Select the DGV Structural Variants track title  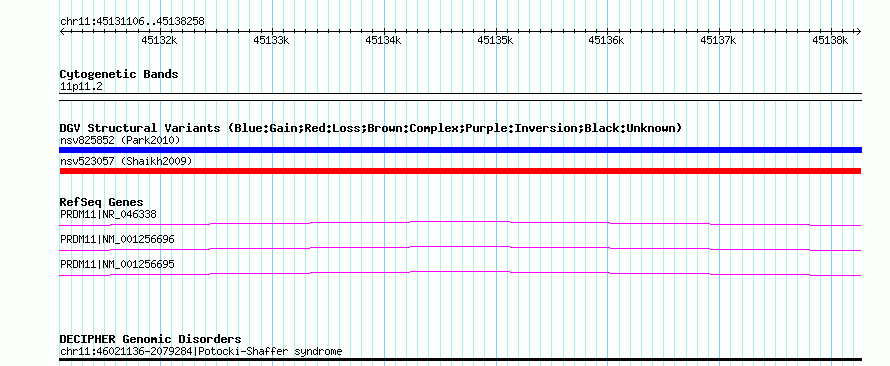click(370, 128)
